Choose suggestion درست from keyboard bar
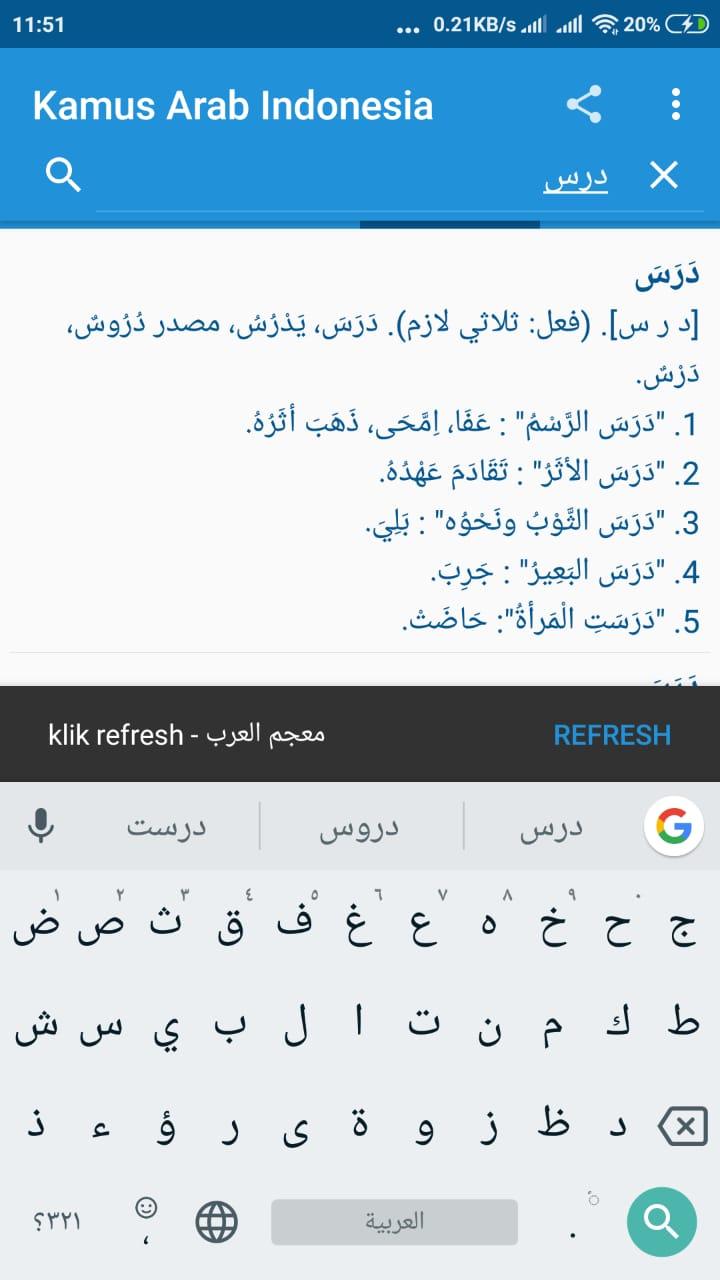 [x=166, y=828]
